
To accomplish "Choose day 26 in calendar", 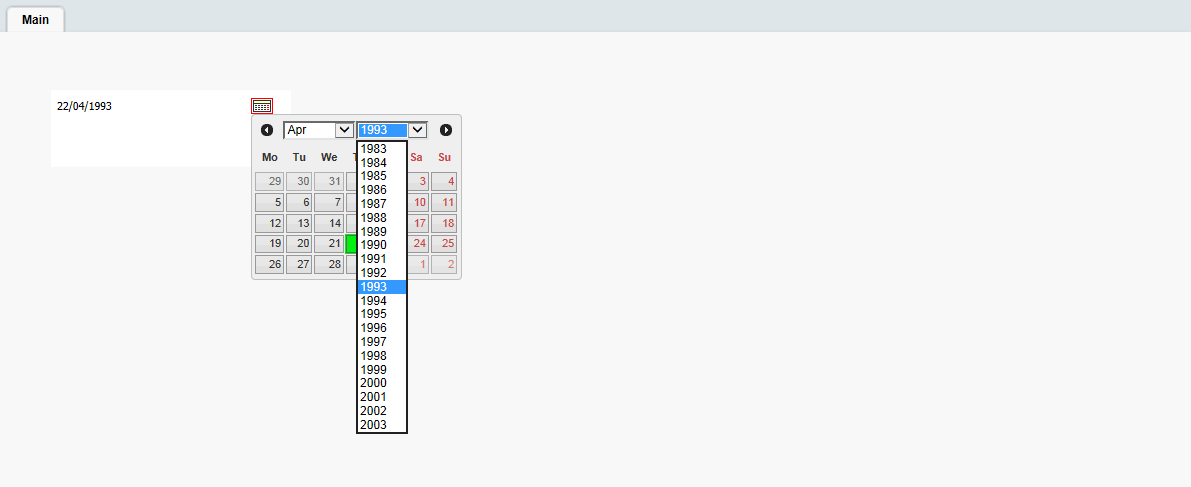I will [x=270, y=264].
